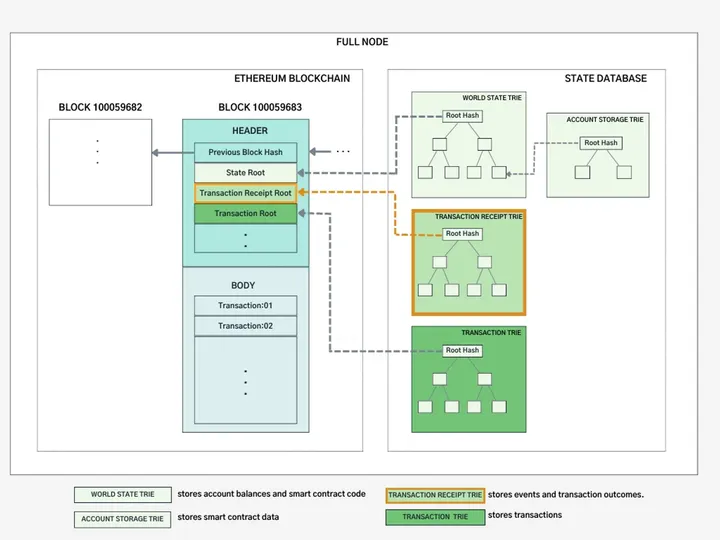Image resolution: width=720 pixels, height=540 pixels.
Task: Select the State Root field
Action: click(245, 173)
